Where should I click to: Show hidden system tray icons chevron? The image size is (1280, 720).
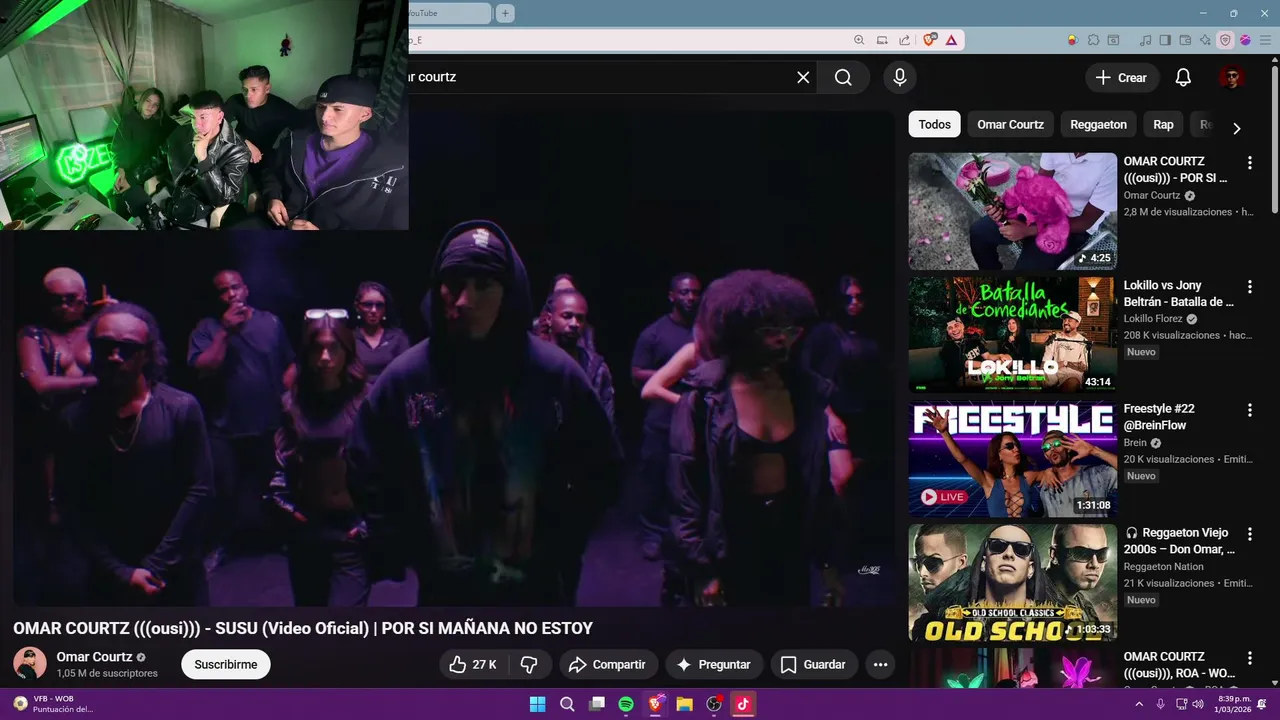click(x=1140, y=704)
